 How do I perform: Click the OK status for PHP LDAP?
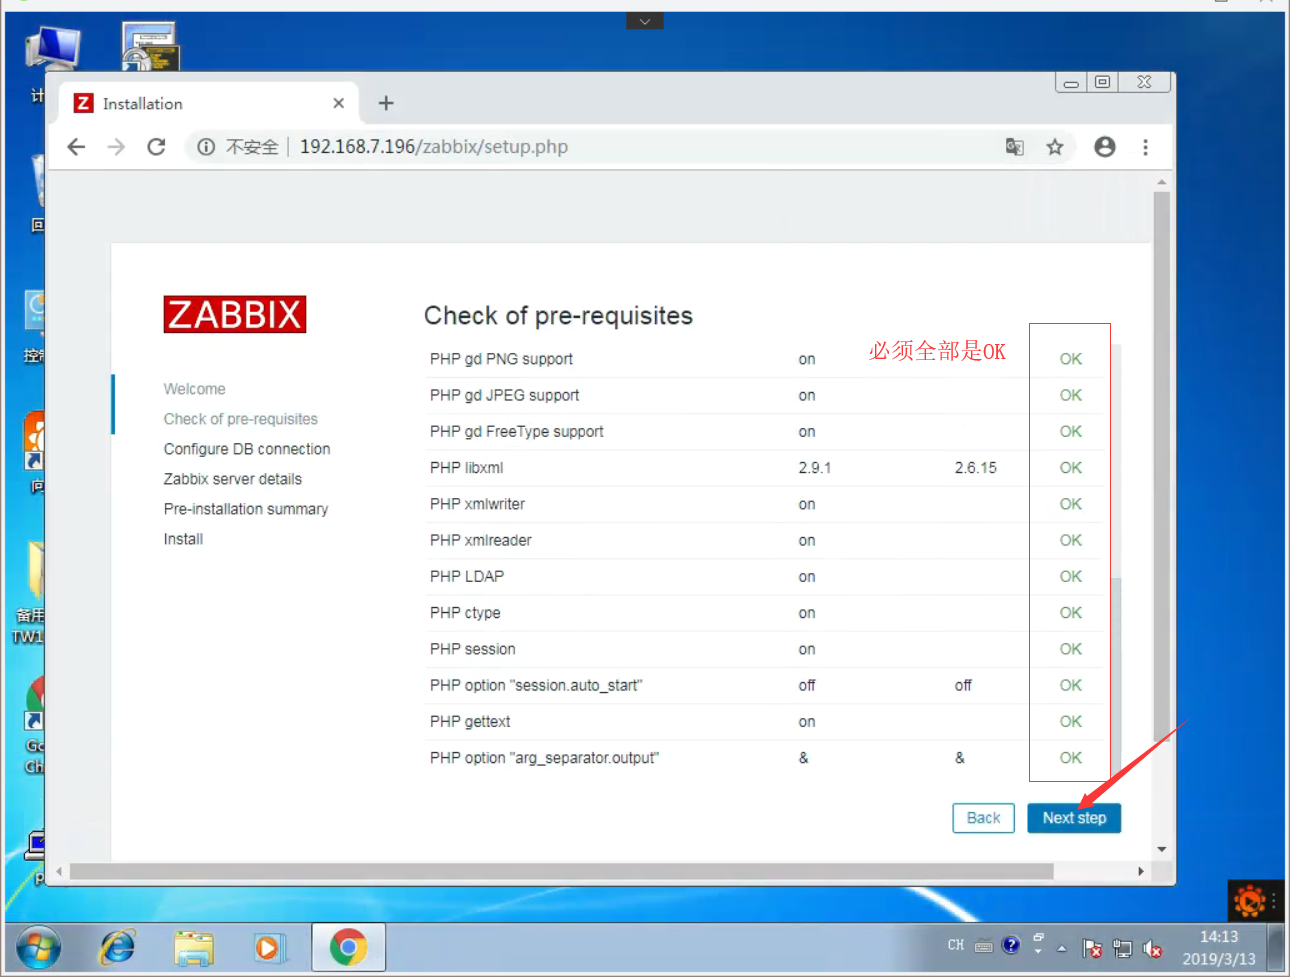point(1070,577)
